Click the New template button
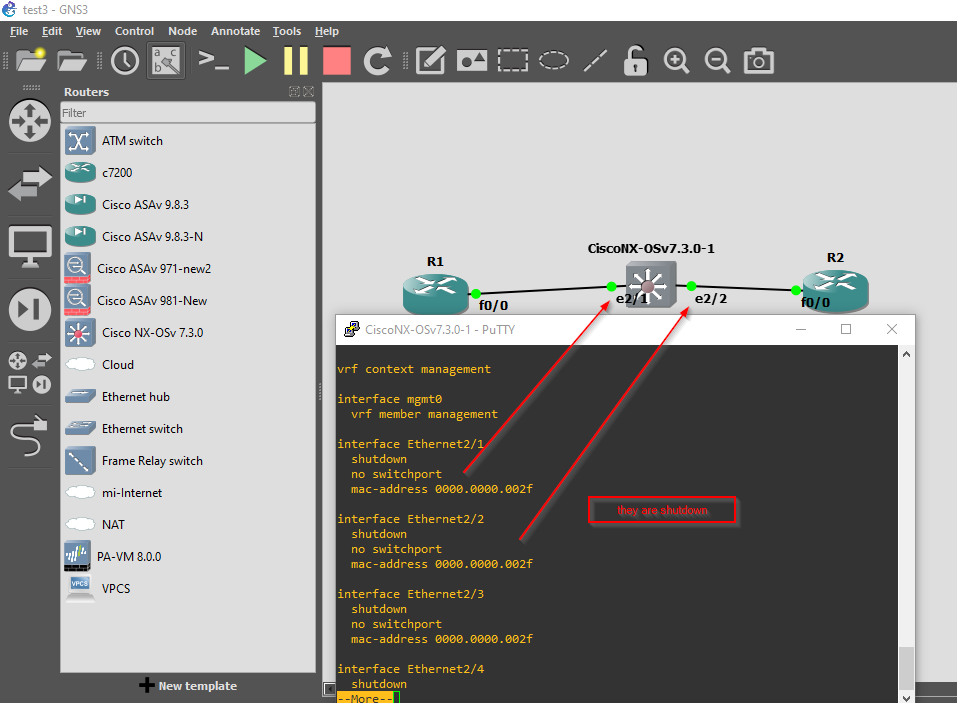Screen dimensions: 957x703 pos(188,686)
